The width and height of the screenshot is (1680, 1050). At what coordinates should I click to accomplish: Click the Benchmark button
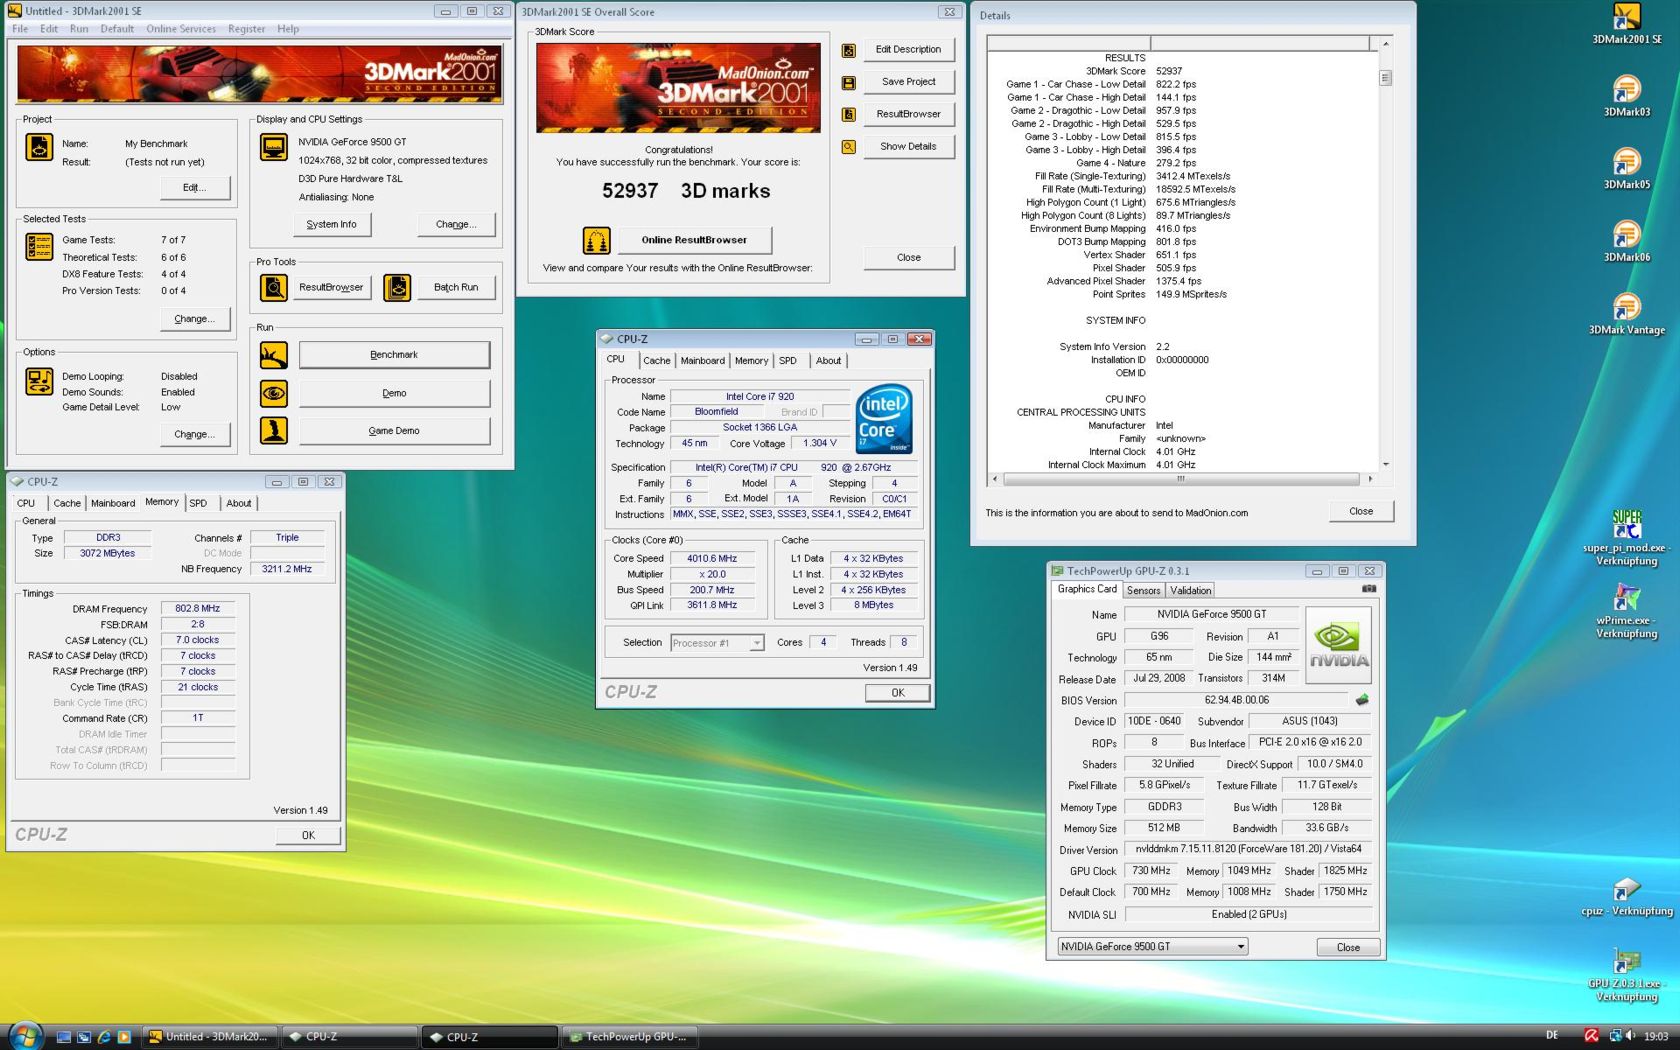(x=394, y=355)
